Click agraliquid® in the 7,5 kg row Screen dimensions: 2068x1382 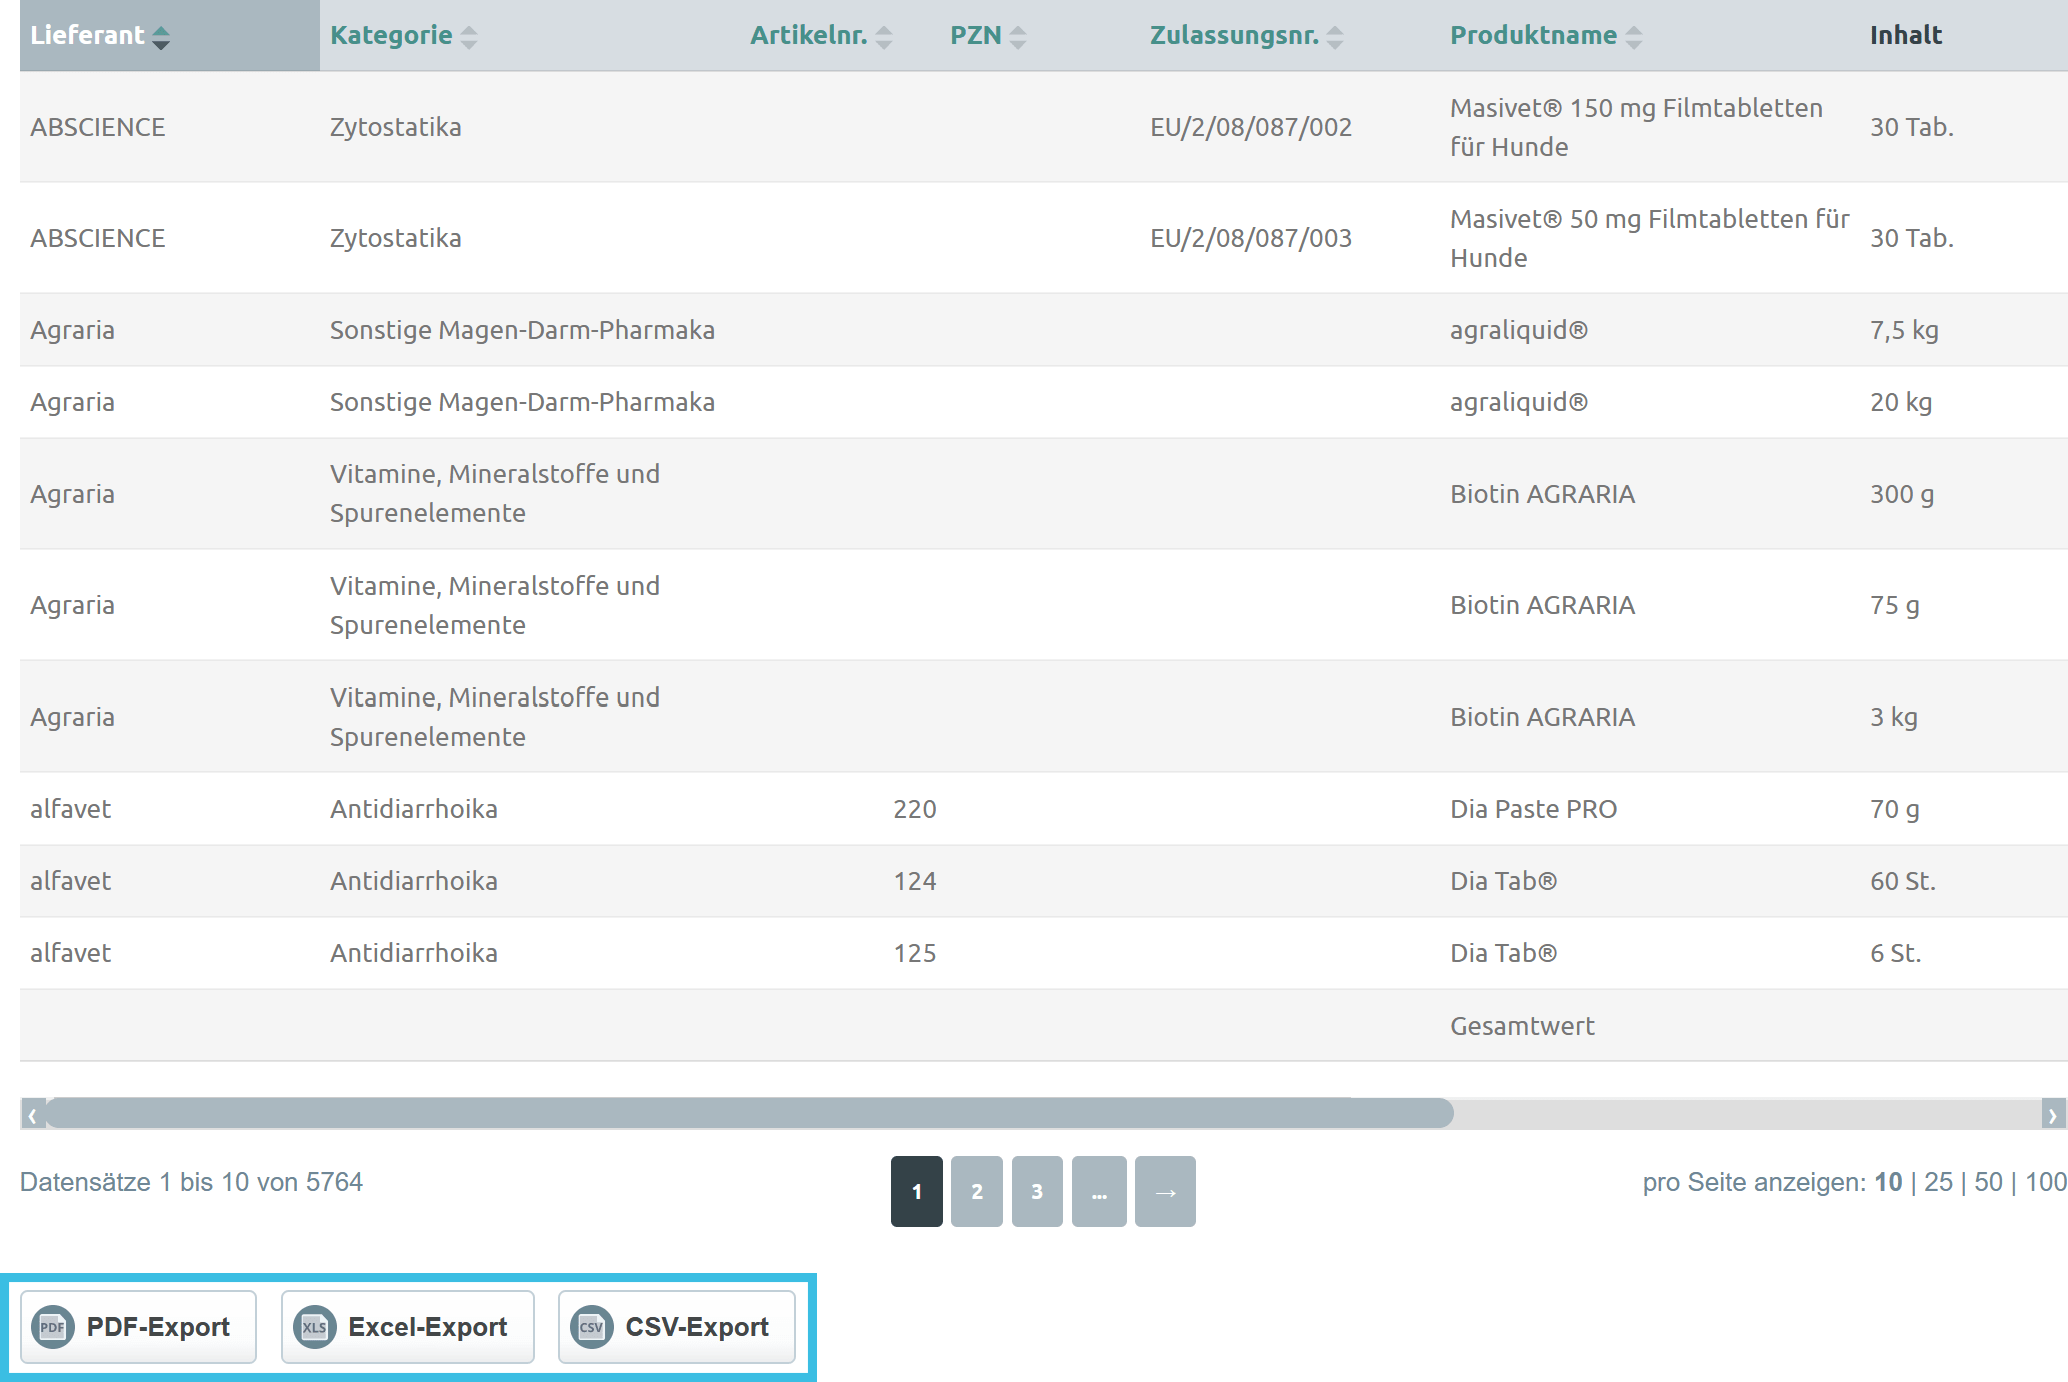[1519, 330]
